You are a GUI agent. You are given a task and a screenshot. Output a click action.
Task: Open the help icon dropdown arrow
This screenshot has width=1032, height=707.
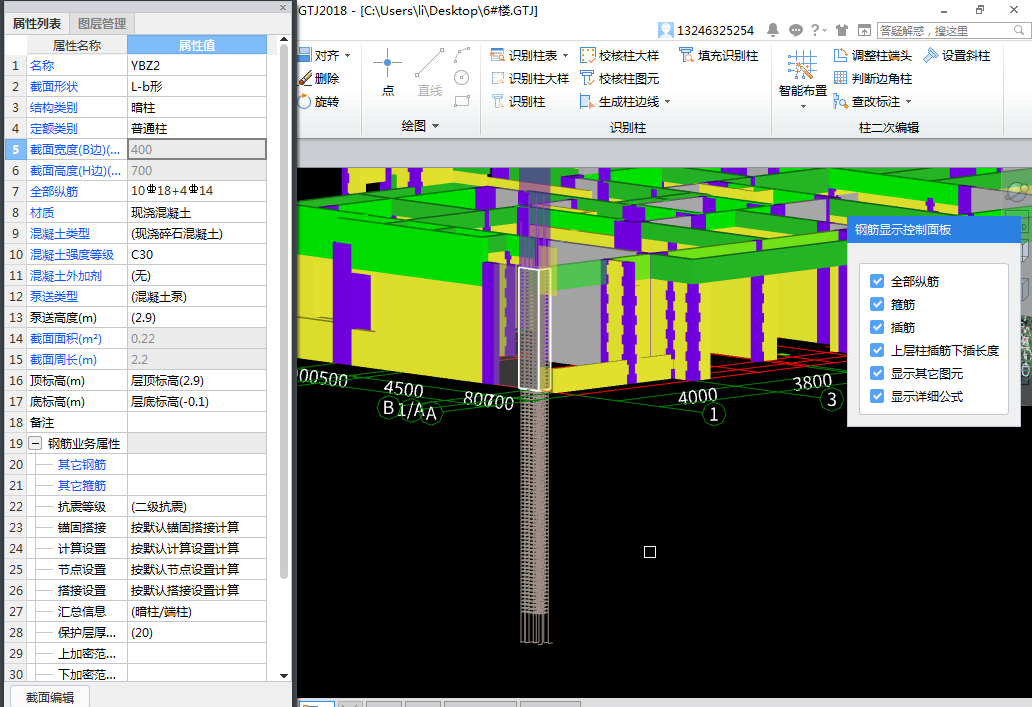click(x=824, y=30)
